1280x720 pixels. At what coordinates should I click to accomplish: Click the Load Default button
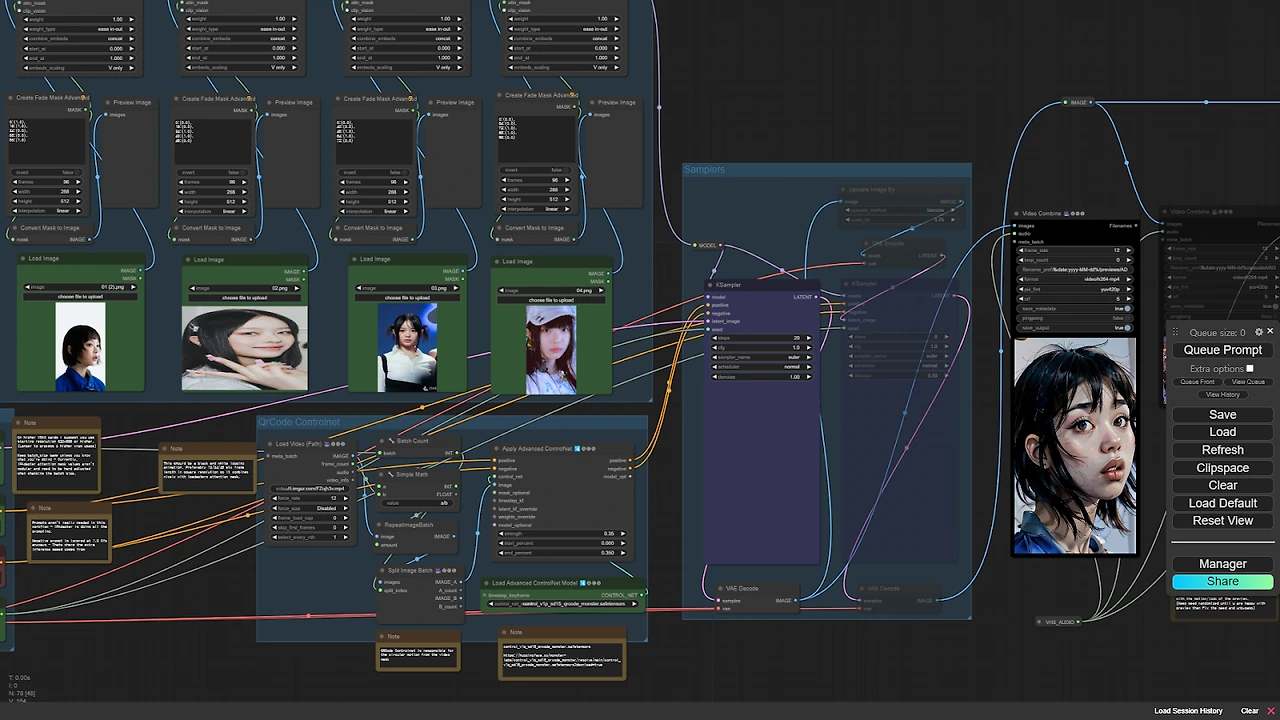click(1222, 503)
